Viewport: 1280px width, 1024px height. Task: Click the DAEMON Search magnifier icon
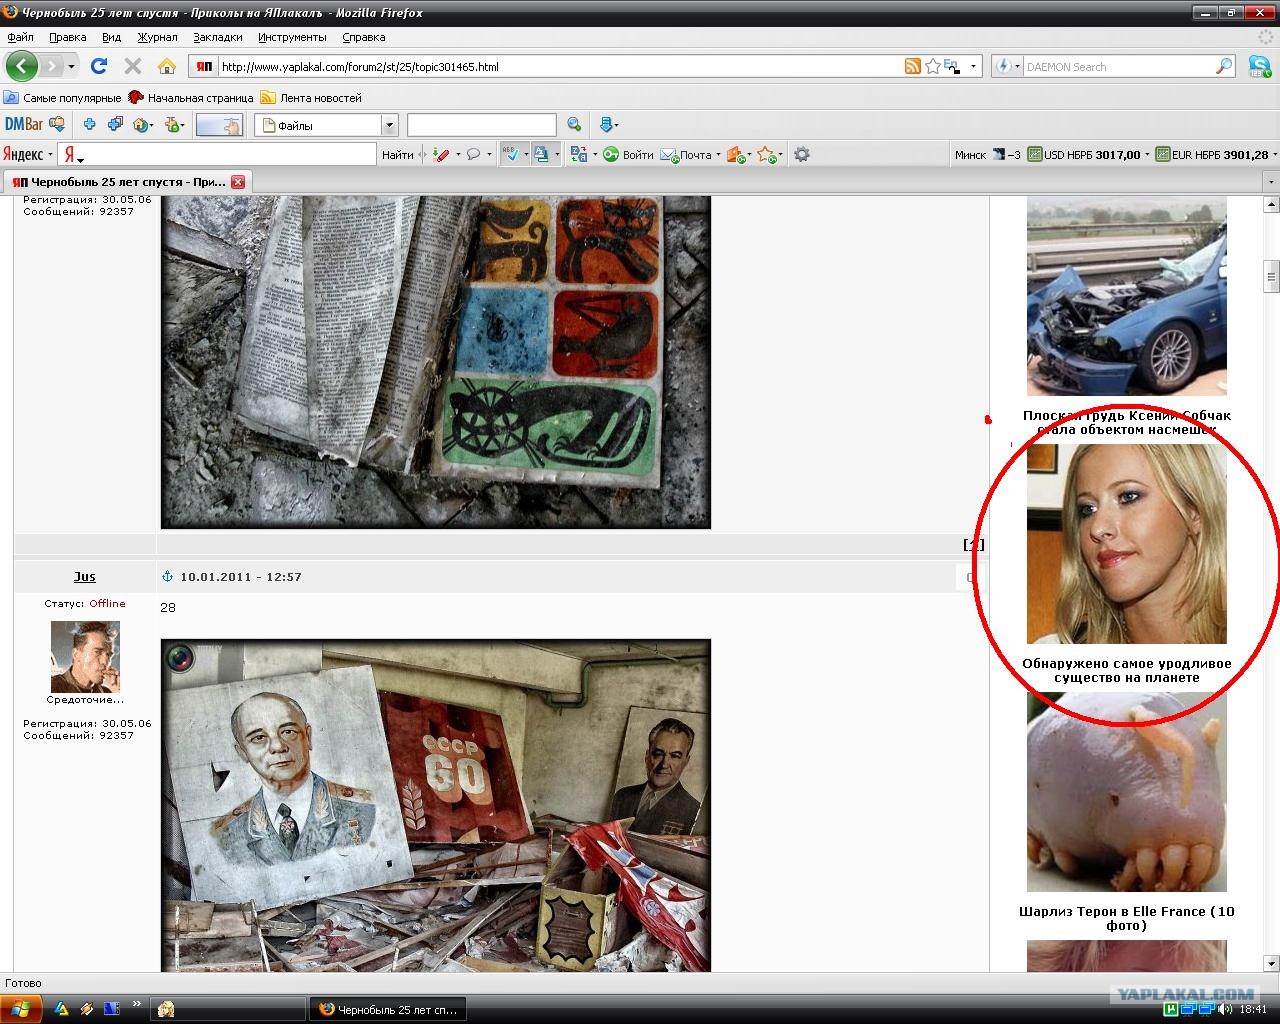point(1224,66)
